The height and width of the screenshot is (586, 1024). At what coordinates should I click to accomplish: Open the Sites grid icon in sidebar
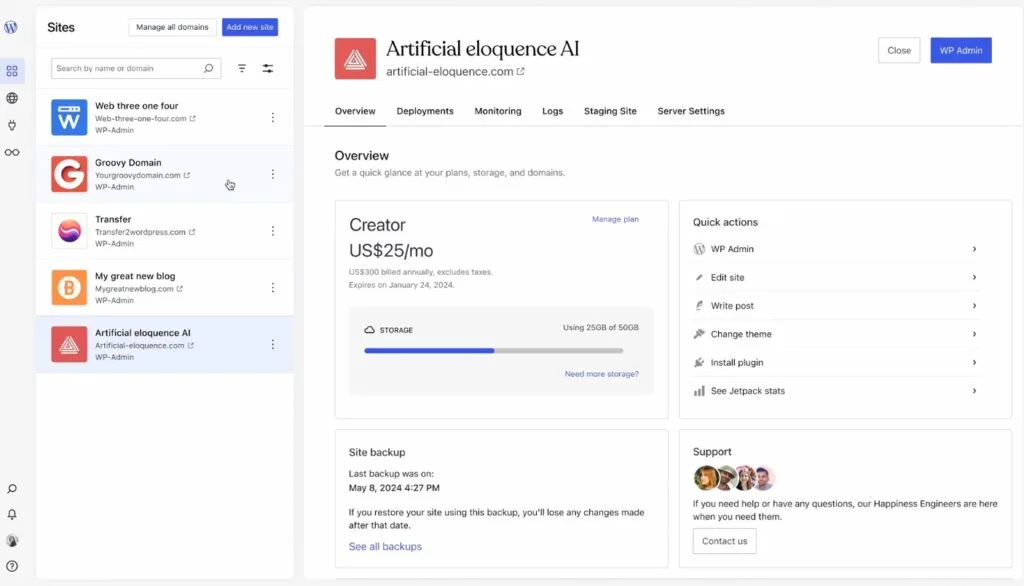point(12,71)
